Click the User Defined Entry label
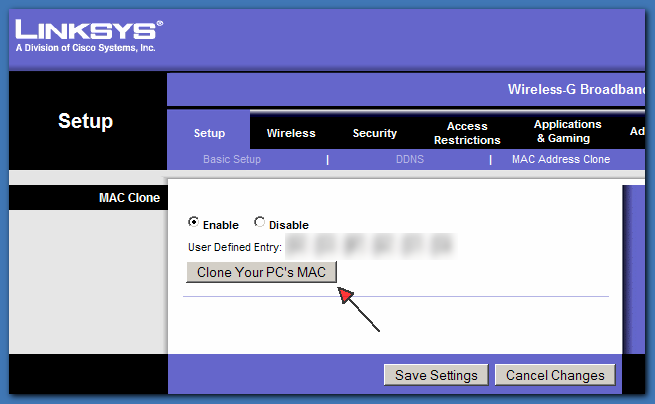The image size is (655, 404). pos(234,247)
